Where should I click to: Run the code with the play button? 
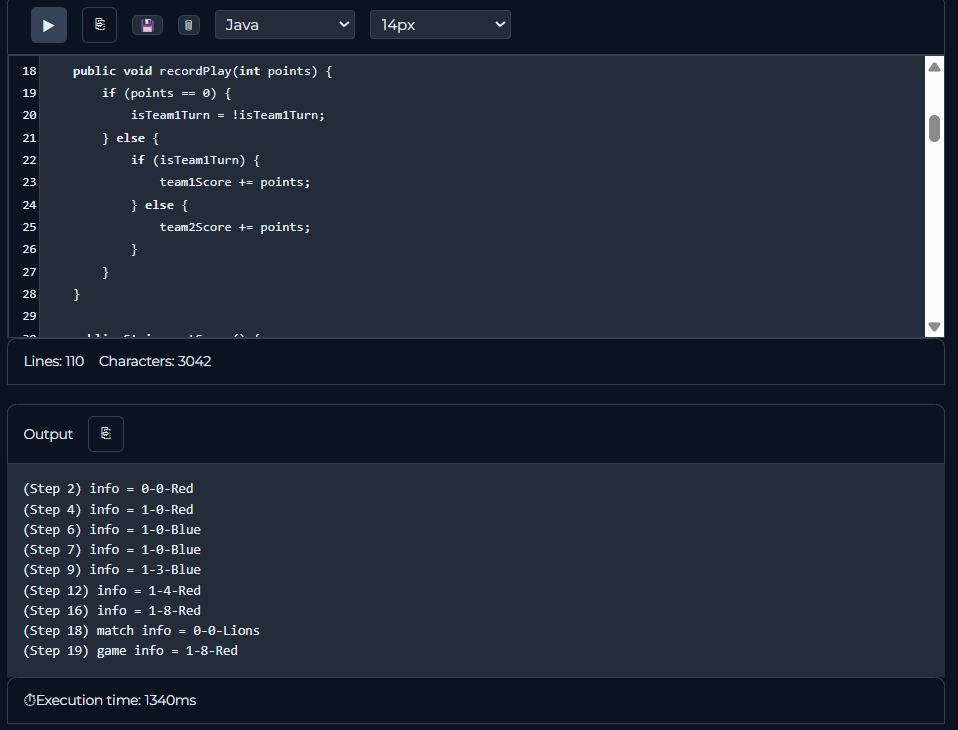[x=48, y=25]
